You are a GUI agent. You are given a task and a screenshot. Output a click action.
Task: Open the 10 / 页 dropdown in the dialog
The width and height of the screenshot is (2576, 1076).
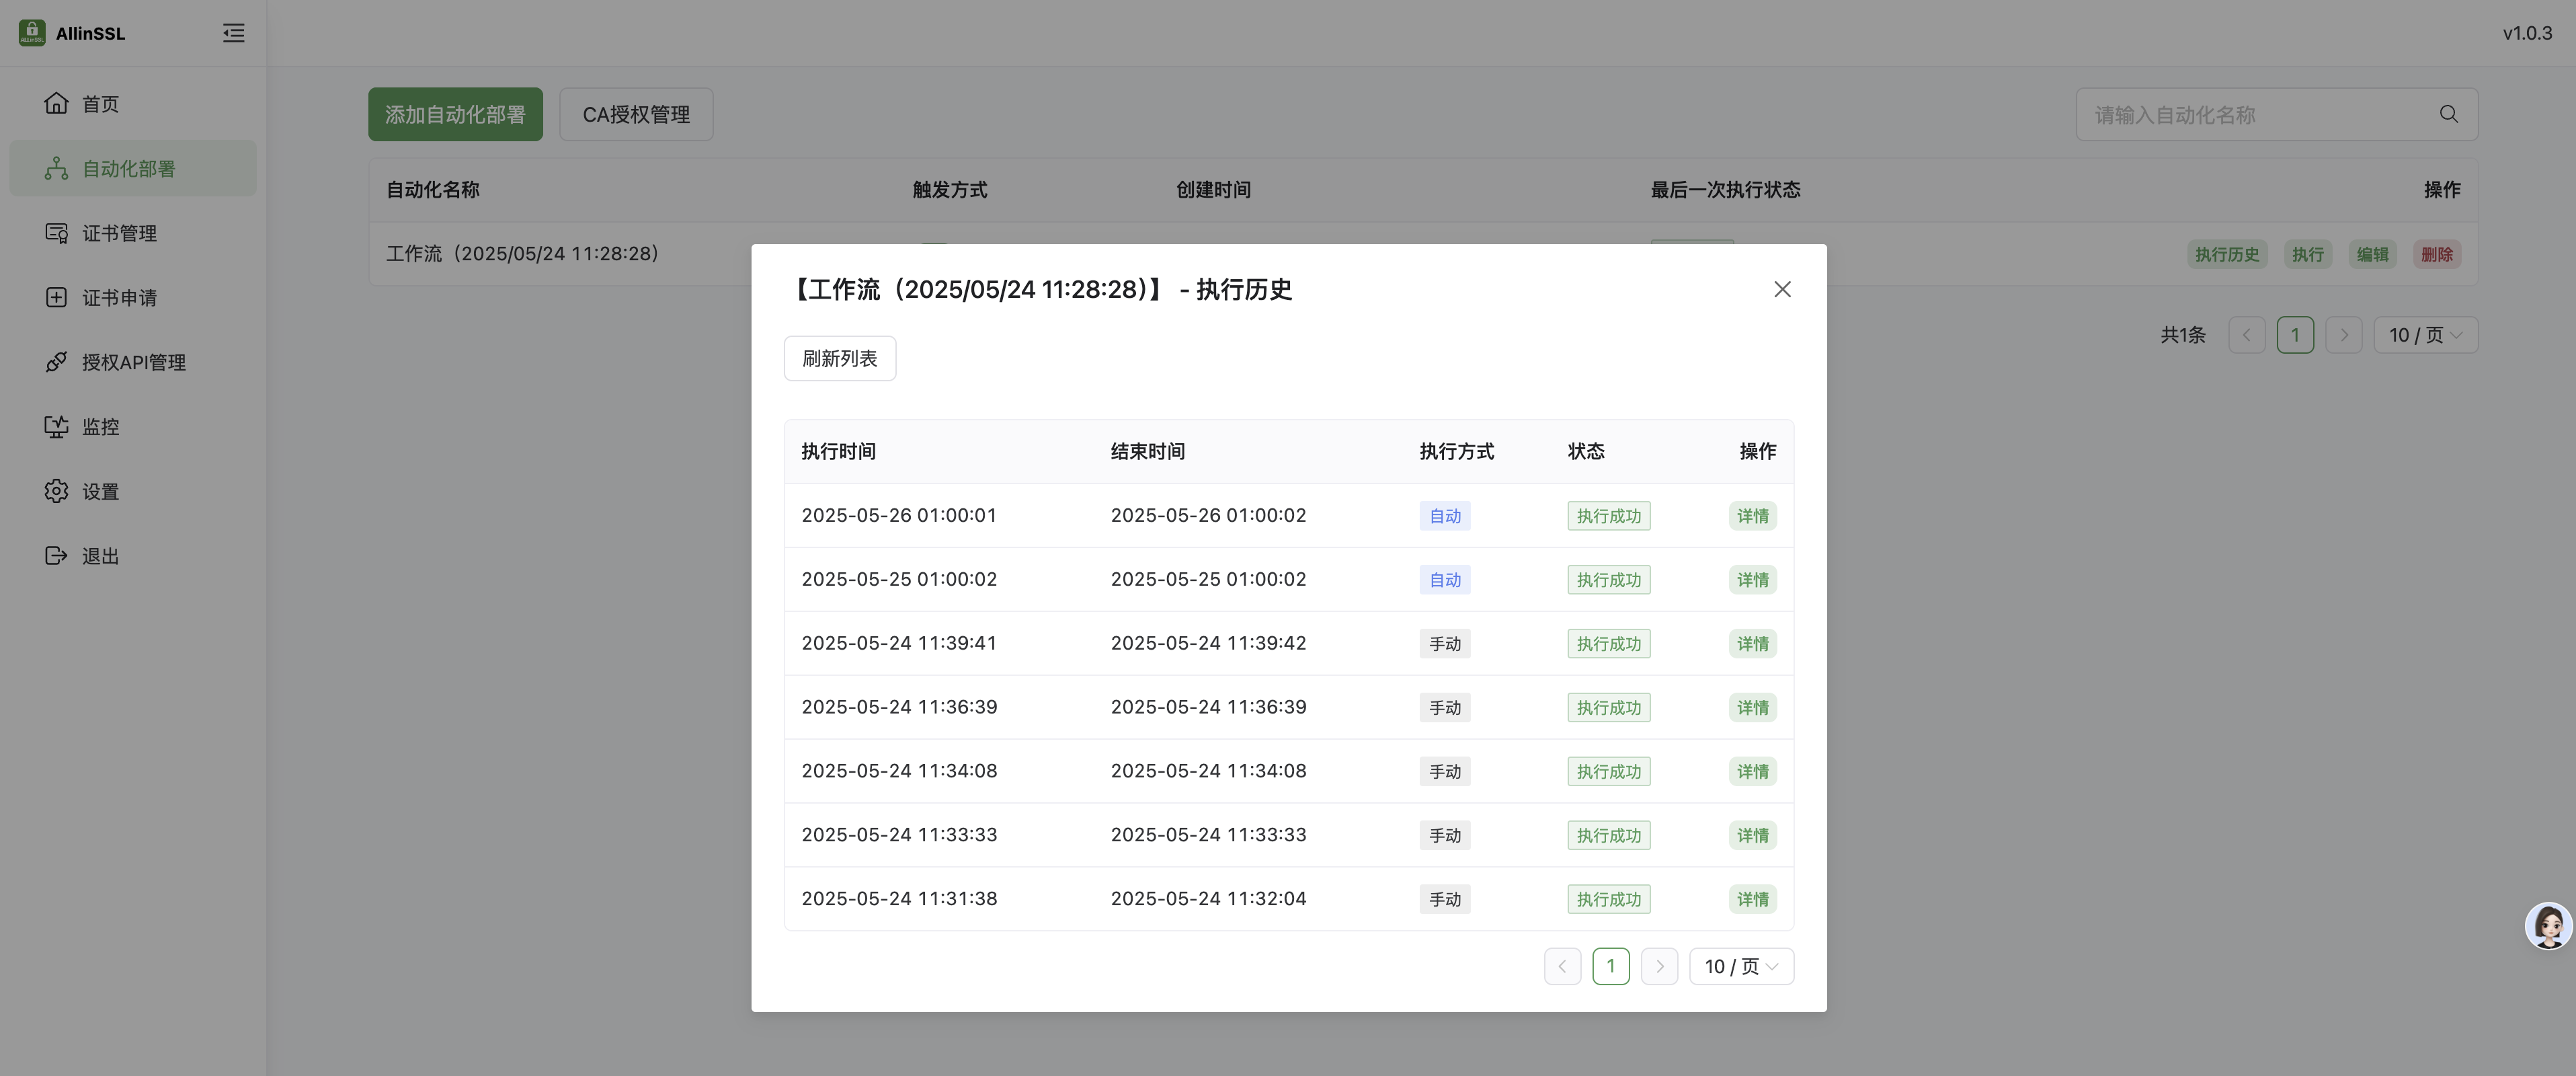pos(1741,966)
